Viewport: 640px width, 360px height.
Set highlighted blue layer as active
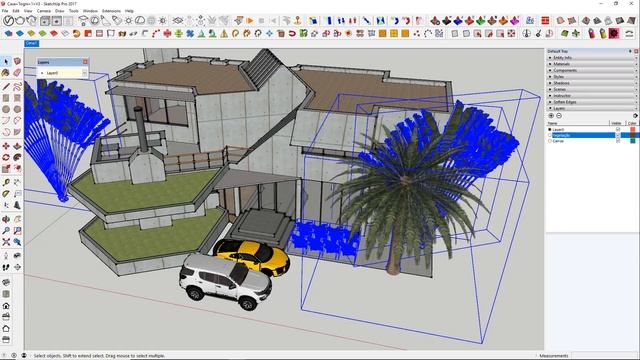coord(550,135)
